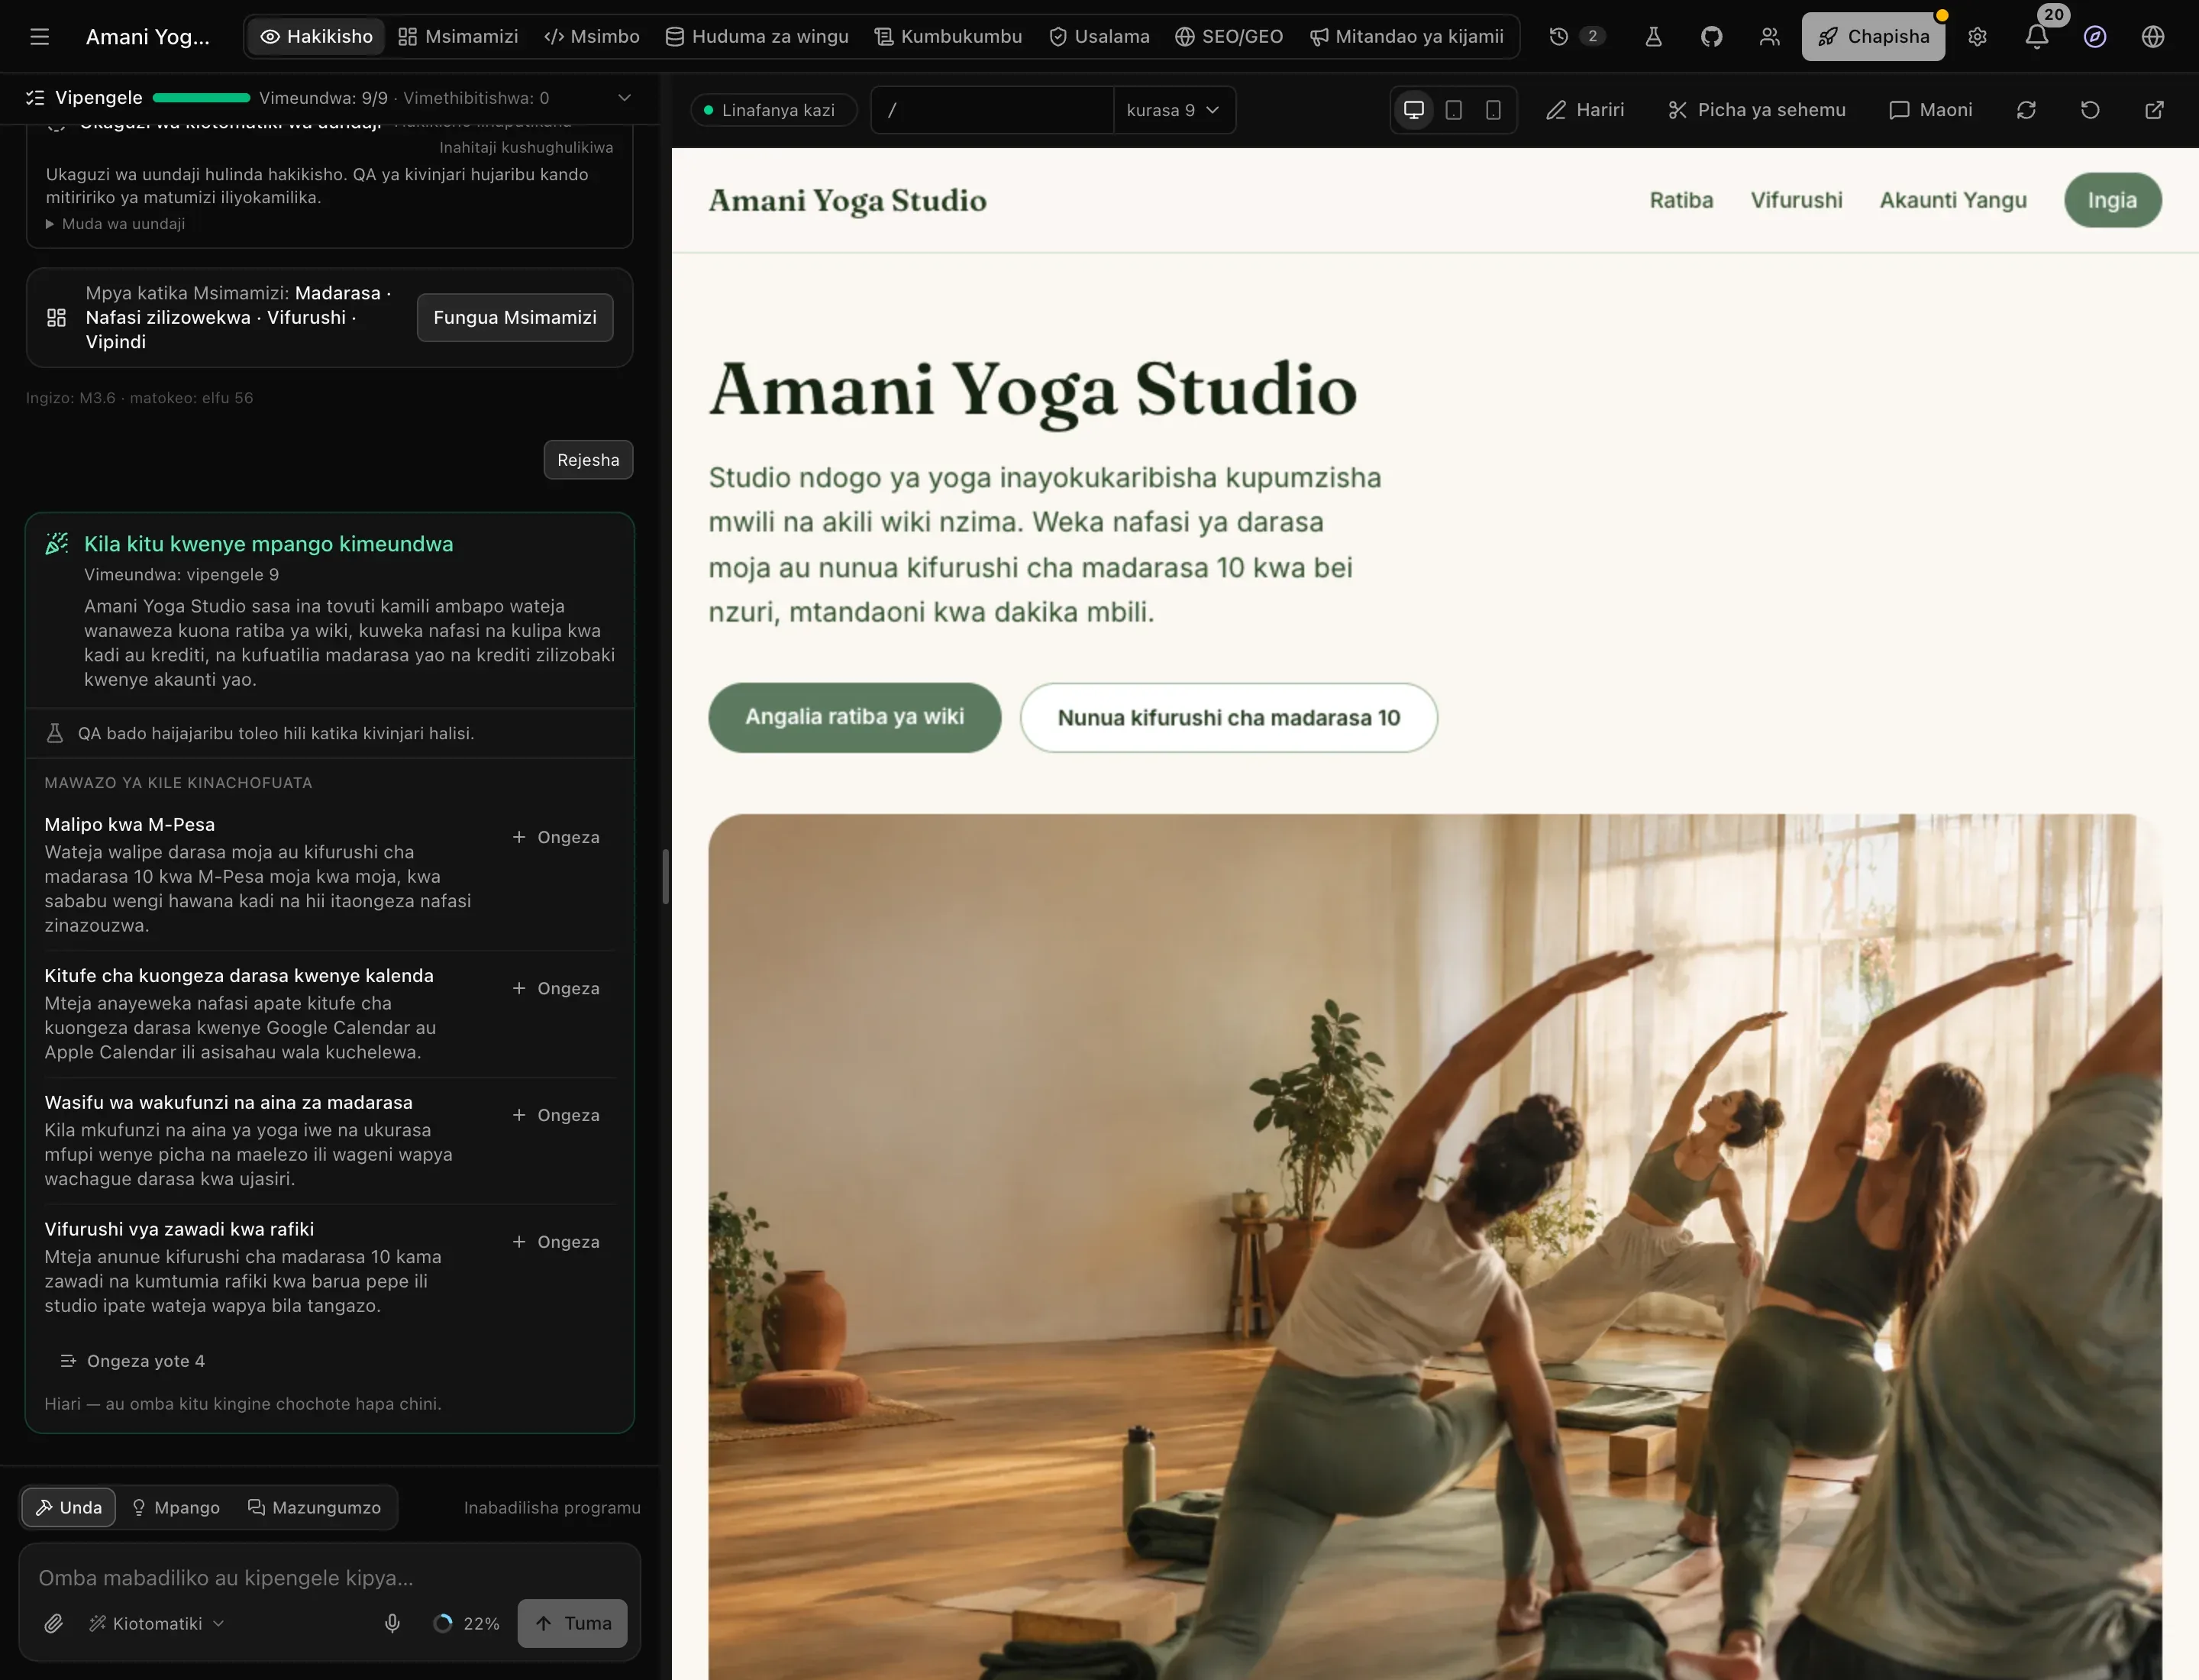Image resolution: width=2199 pixels, height=1680 pixels.
Task: Add the Malipo kwa M-Pesa idea with Ongeza
Action: 556,837
